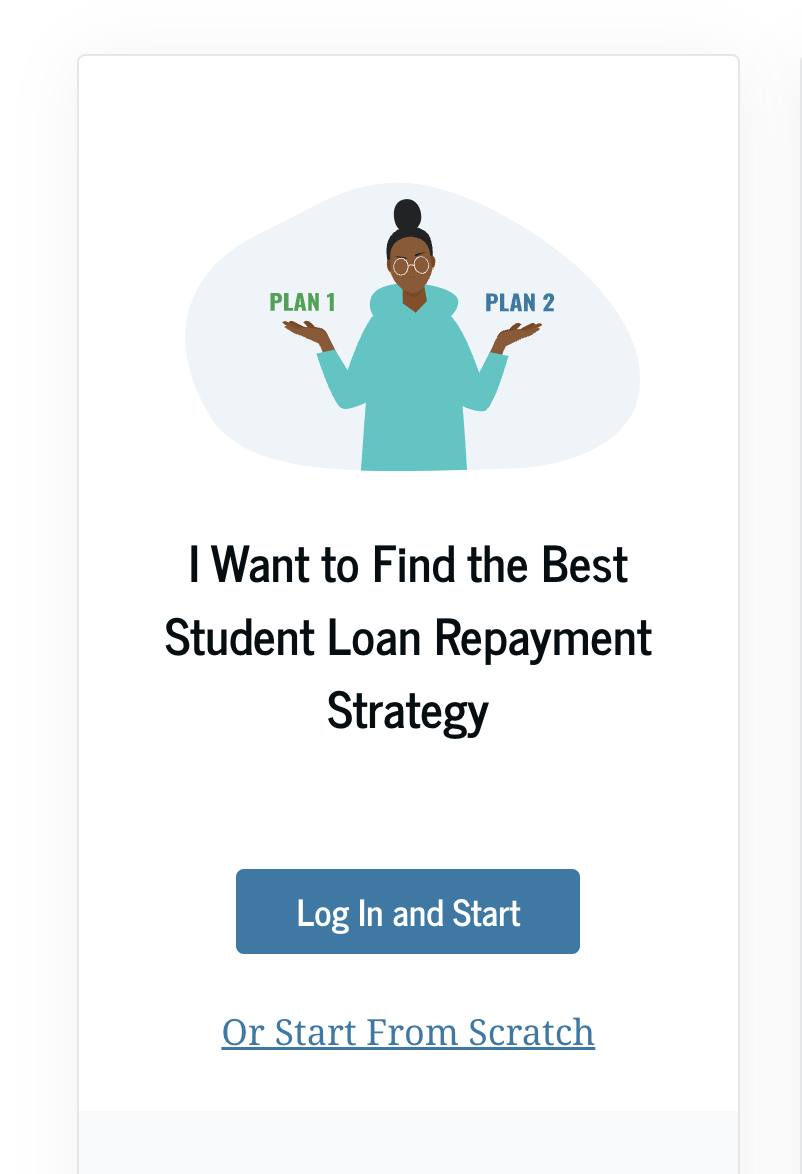Click the Log In and Start button
The image size is (802, 1174).
(408, 911)
